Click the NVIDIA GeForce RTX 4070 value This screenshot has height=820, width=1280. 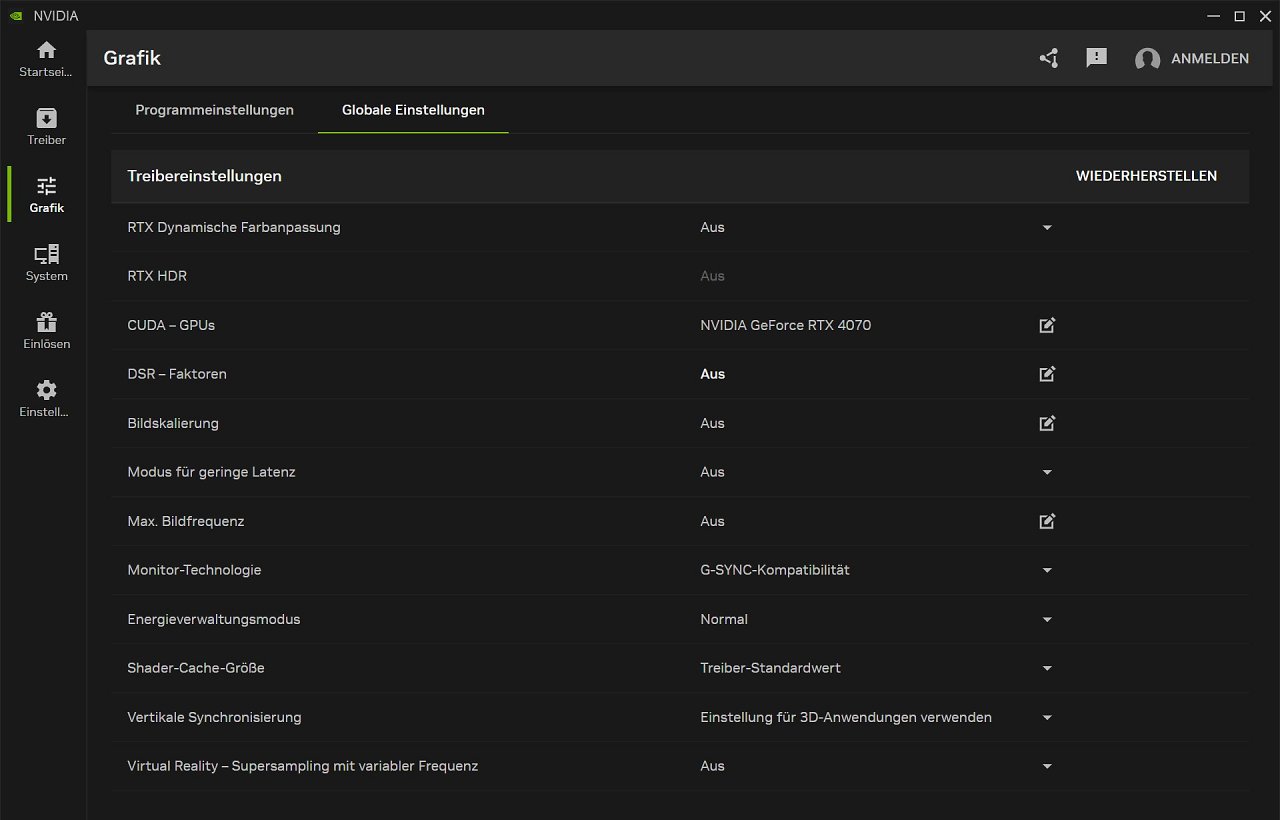tap(786, 325)
